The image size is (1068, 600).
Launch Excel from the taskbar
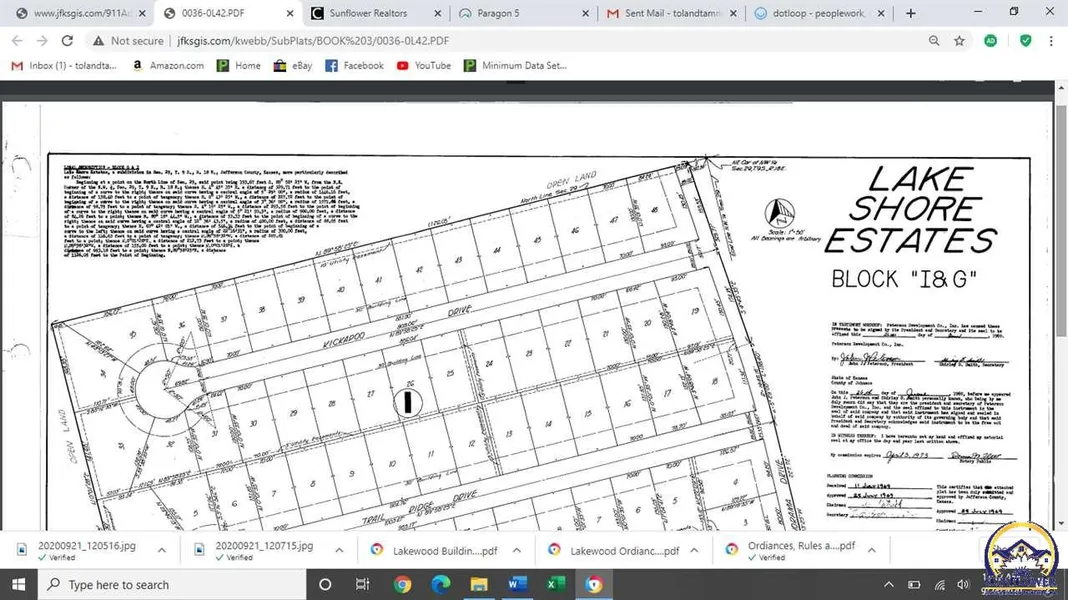point(556,585)
